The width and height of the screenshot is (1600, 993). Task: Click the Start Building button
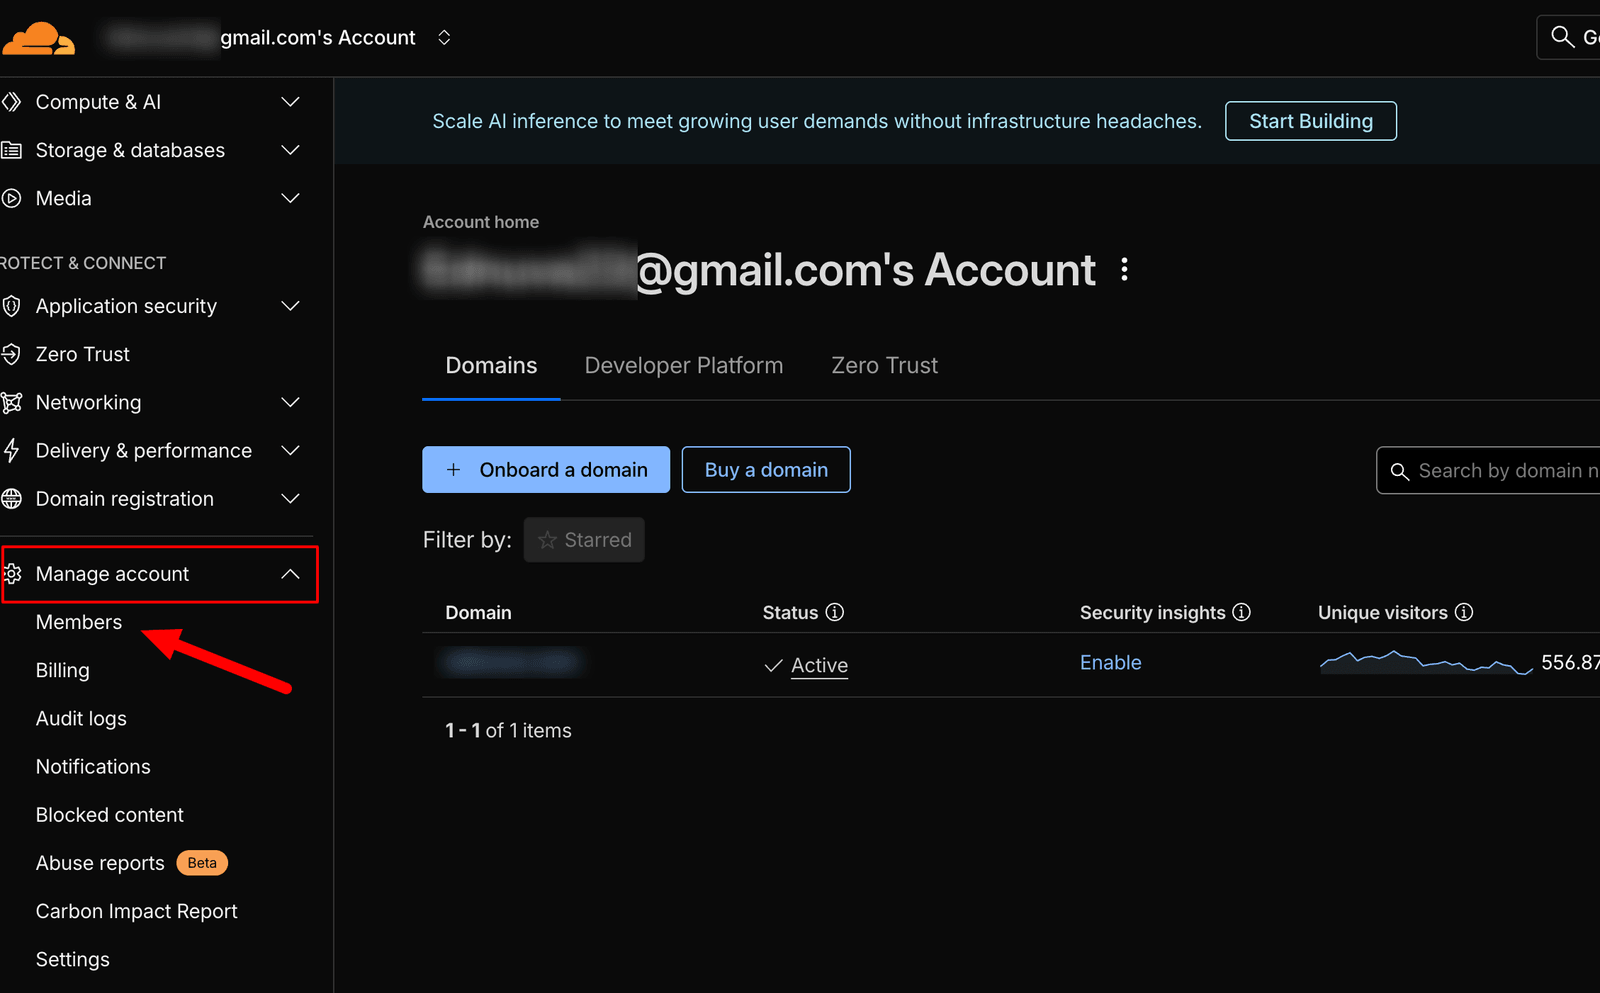(1311, 121)
